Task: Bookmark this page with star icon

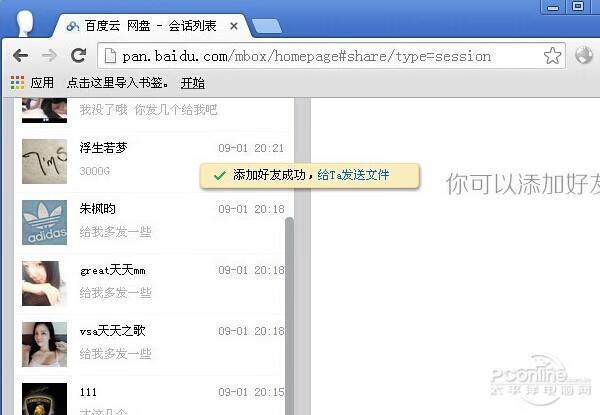Action: 552,56
